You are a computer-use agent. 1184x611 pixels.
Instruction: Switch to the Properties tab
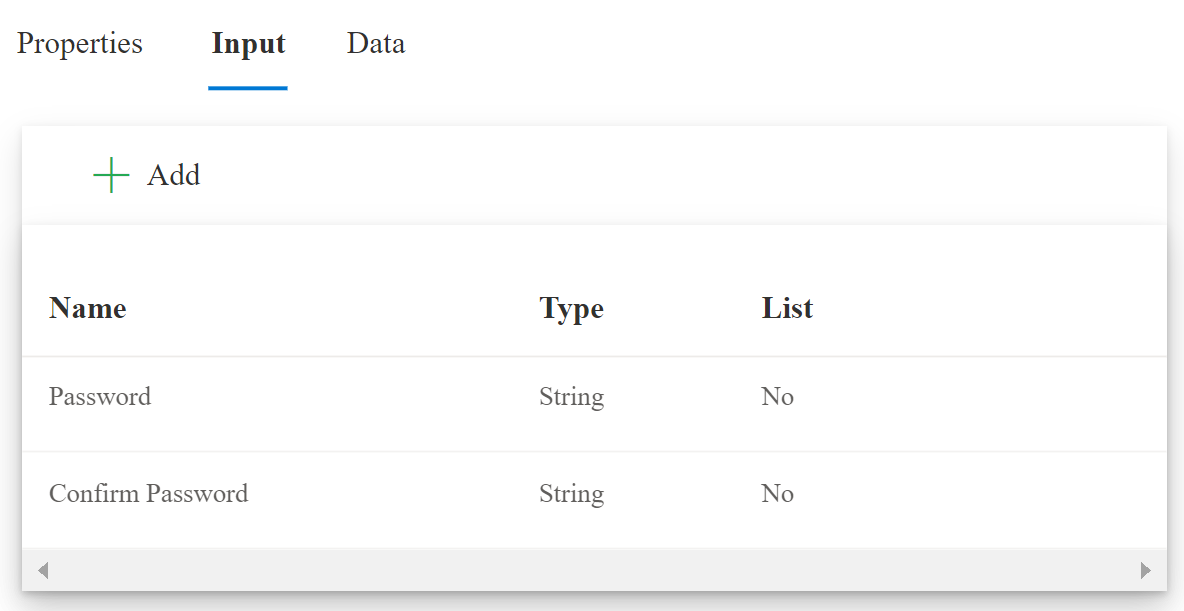tap(80, 44)
